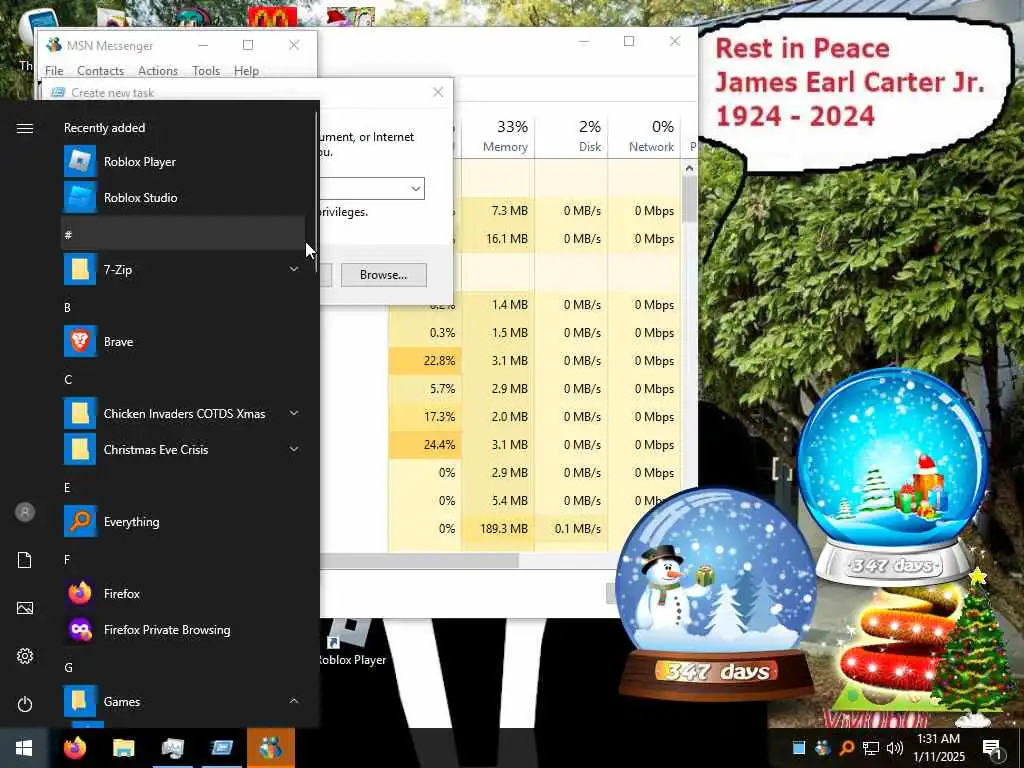1024x768 pixels.
Task: Open Firefox Private Browsing entry
Action: pyautogui.click(x=183, y=630)
